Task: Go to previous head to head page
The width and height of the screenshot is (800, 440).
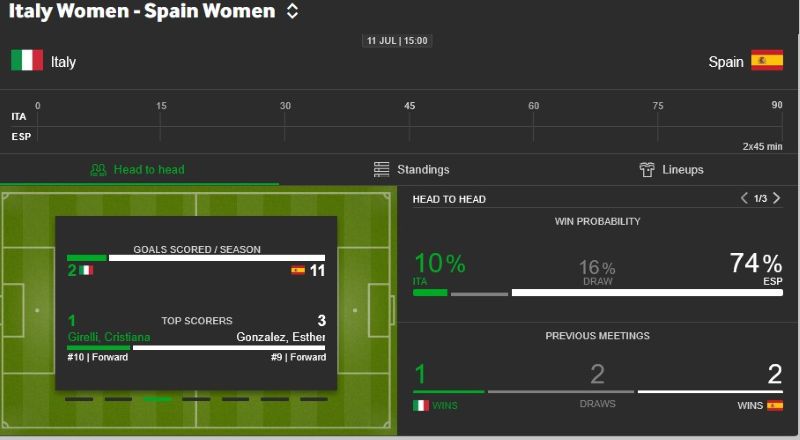Action: 744,199
